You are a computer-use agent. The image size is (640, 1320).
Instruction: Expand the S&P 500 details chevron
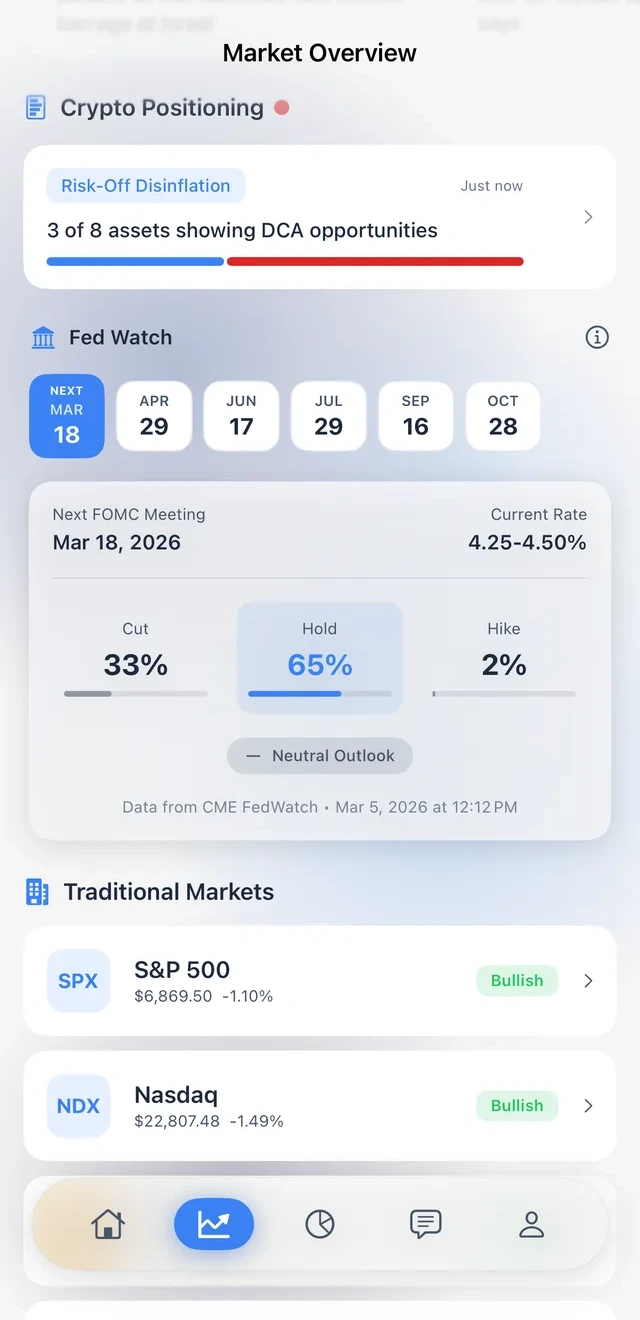pyautogui.click(x=589, y=981)
